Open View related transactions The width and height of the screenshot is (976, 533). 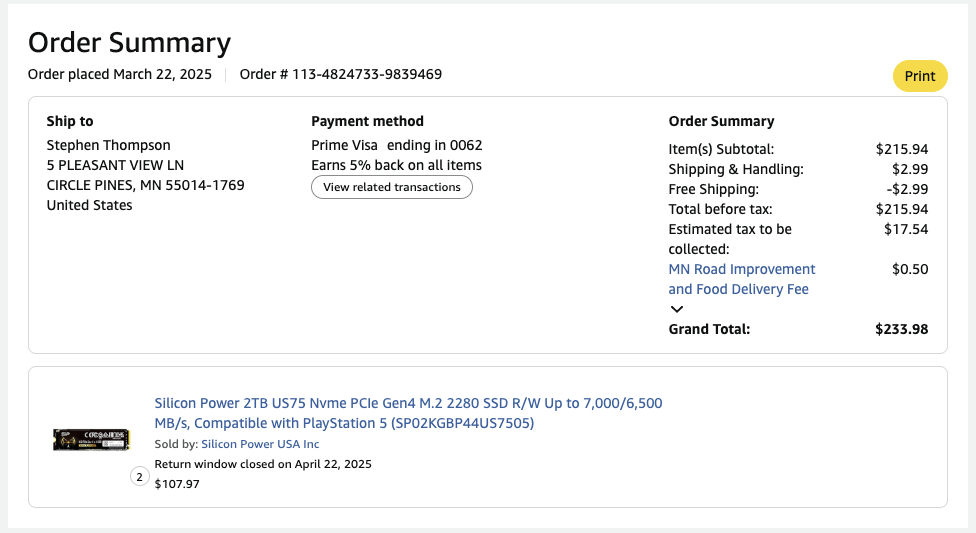click(391, 187)
